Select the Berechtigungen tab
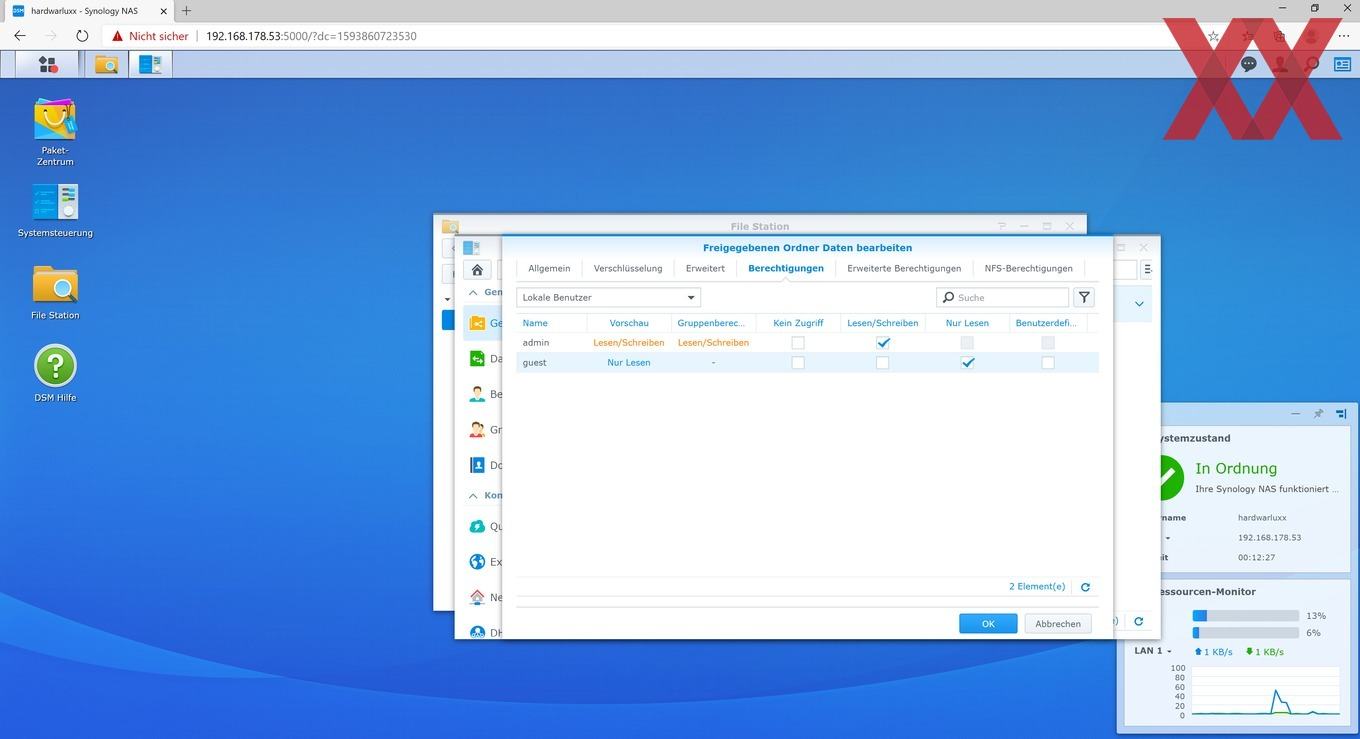Viewport: 1360px width, 739px height. click(786, 268)
